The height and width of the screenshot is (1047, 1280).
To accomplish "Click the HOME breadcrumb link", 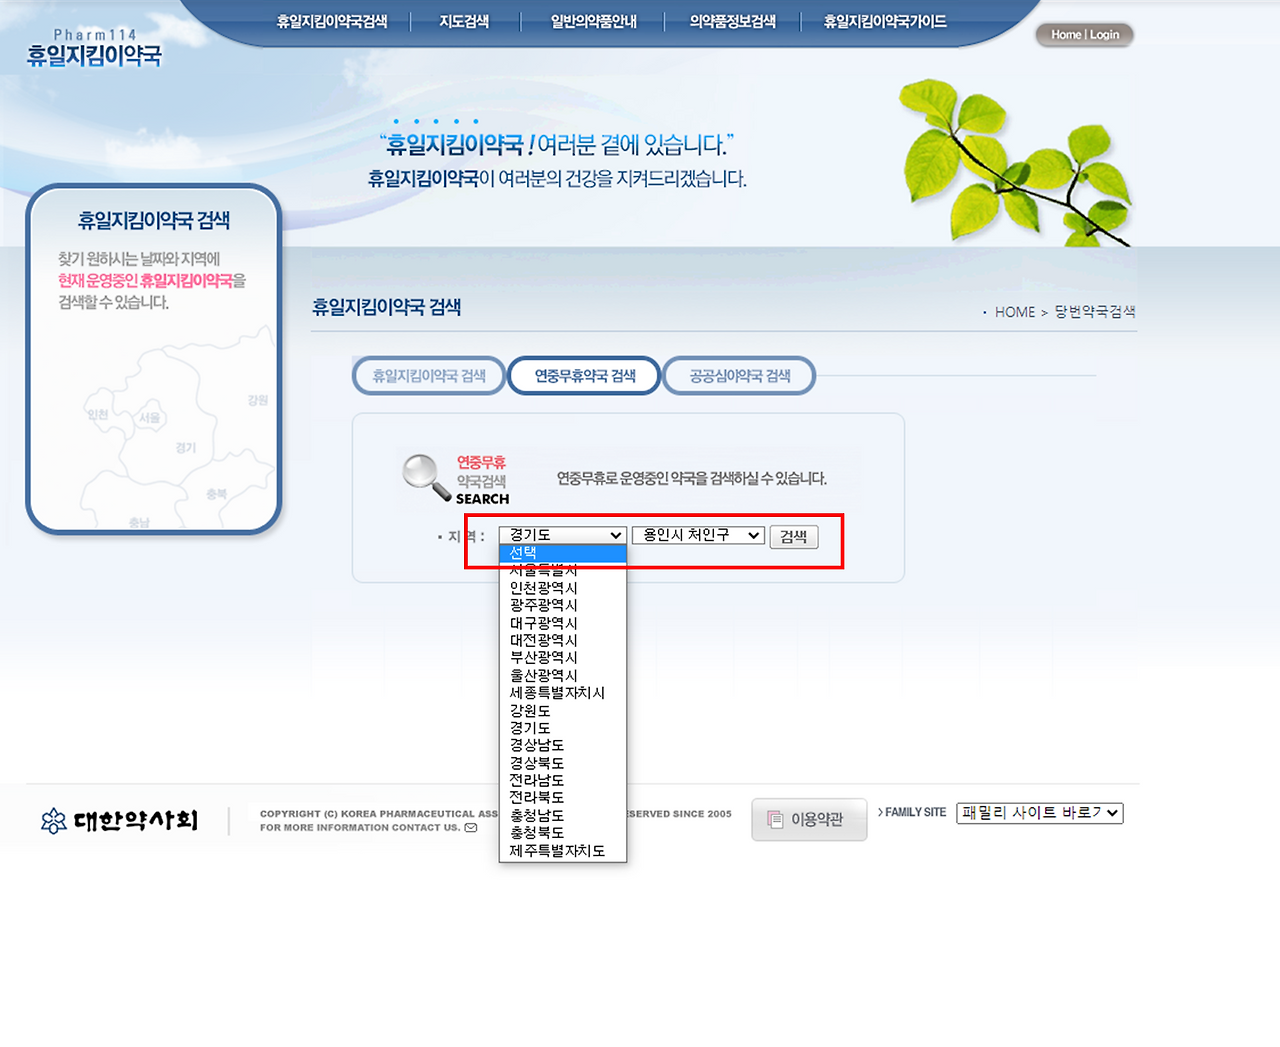I will (x=1015, y=311).
